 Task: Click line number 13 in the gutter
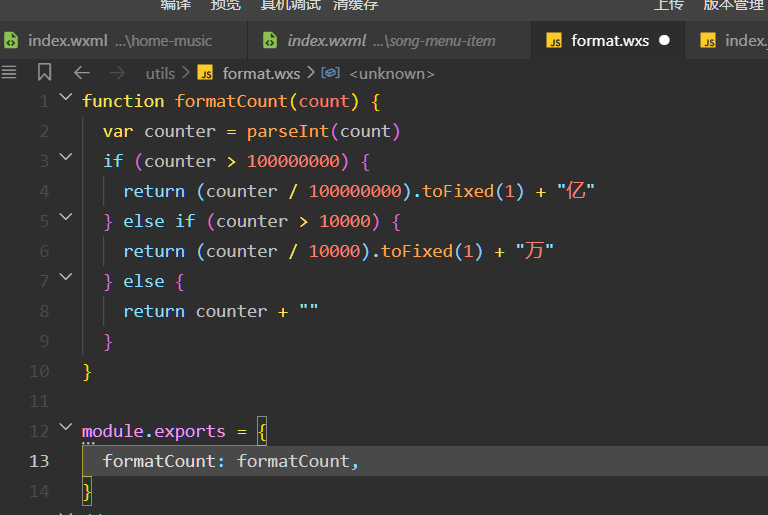click(39, 461)
